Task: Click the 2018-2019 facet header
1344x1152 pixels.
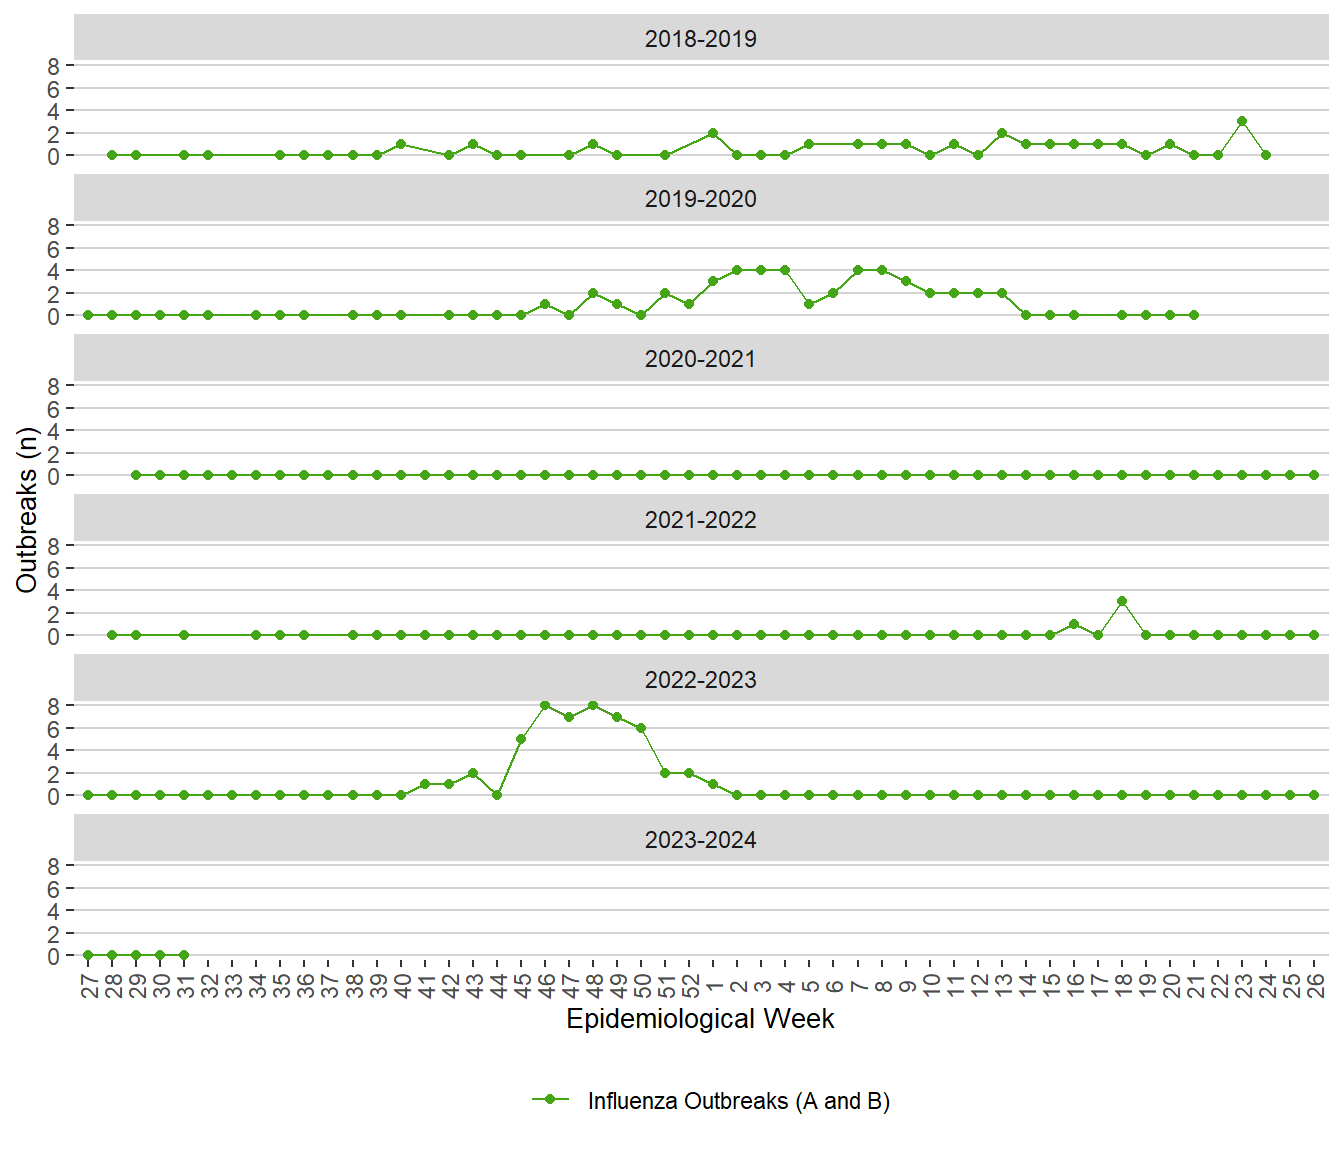Action: click(x=700, y=39)
